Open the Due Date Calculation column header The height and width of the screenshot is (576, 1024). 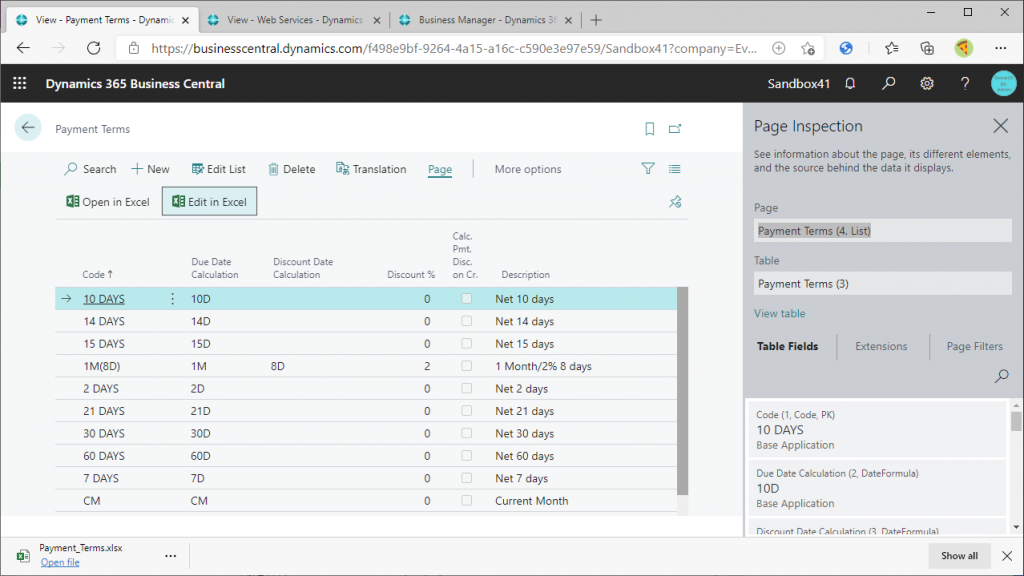point(215,268)
